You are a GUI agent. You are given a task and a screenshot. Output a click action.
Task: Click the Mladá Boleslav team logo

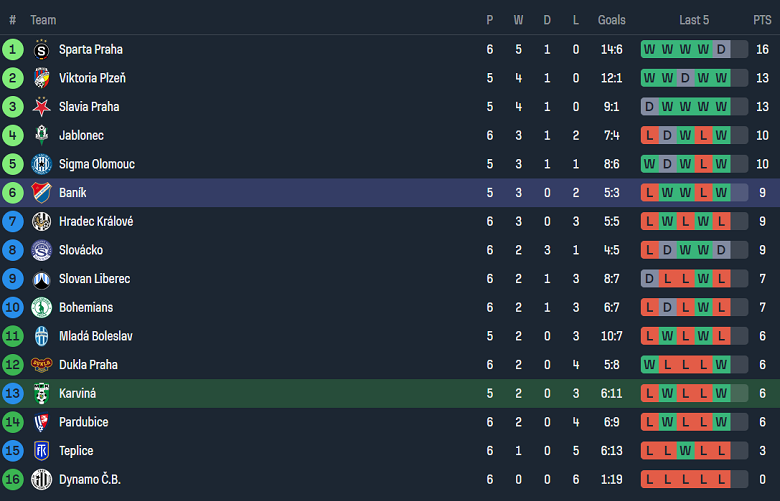41,336
